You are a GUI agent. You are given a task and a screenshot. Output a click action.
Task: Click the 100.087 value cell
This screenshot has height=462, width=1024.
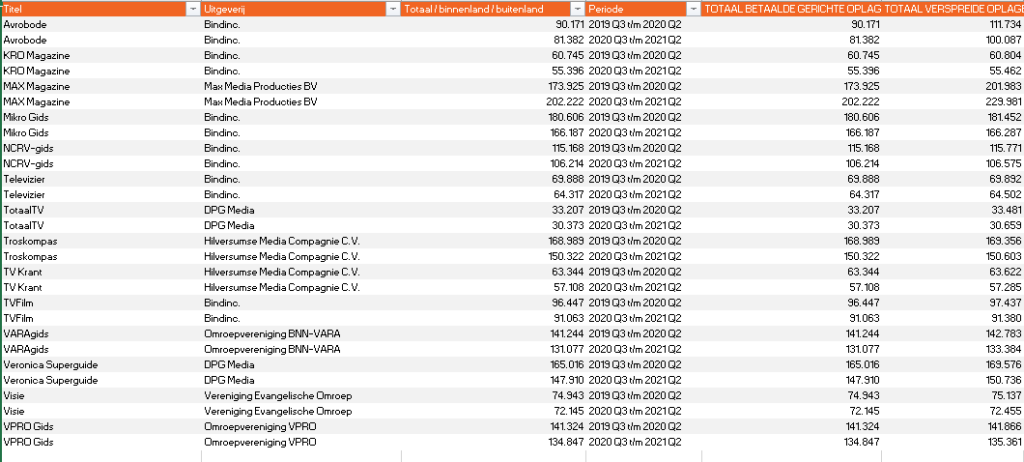tap(953, 40)
